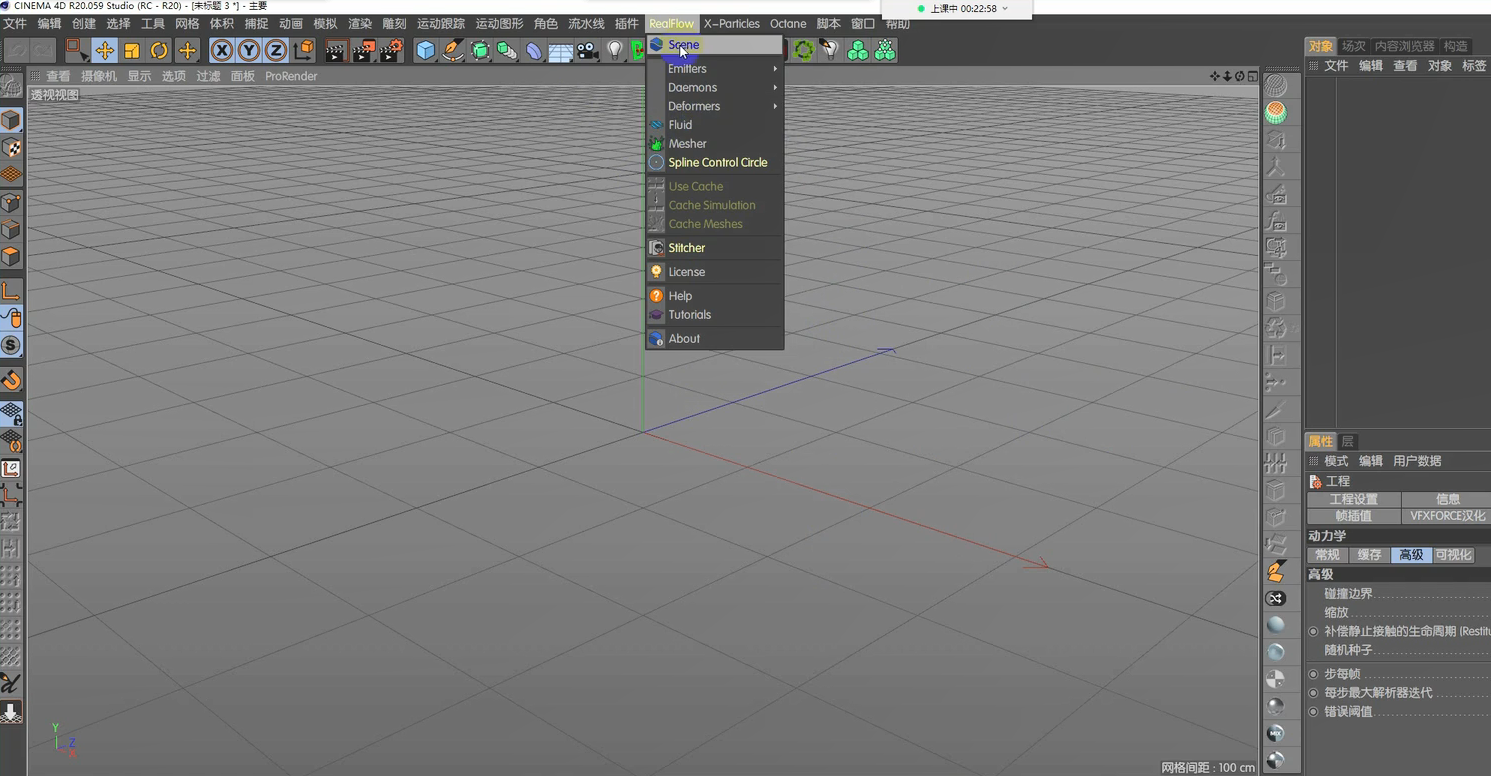The width and height of the screenshot is (1491, 776).
Task: Switch to 缓存 dynamics tab
Action: click(1369, 555)
